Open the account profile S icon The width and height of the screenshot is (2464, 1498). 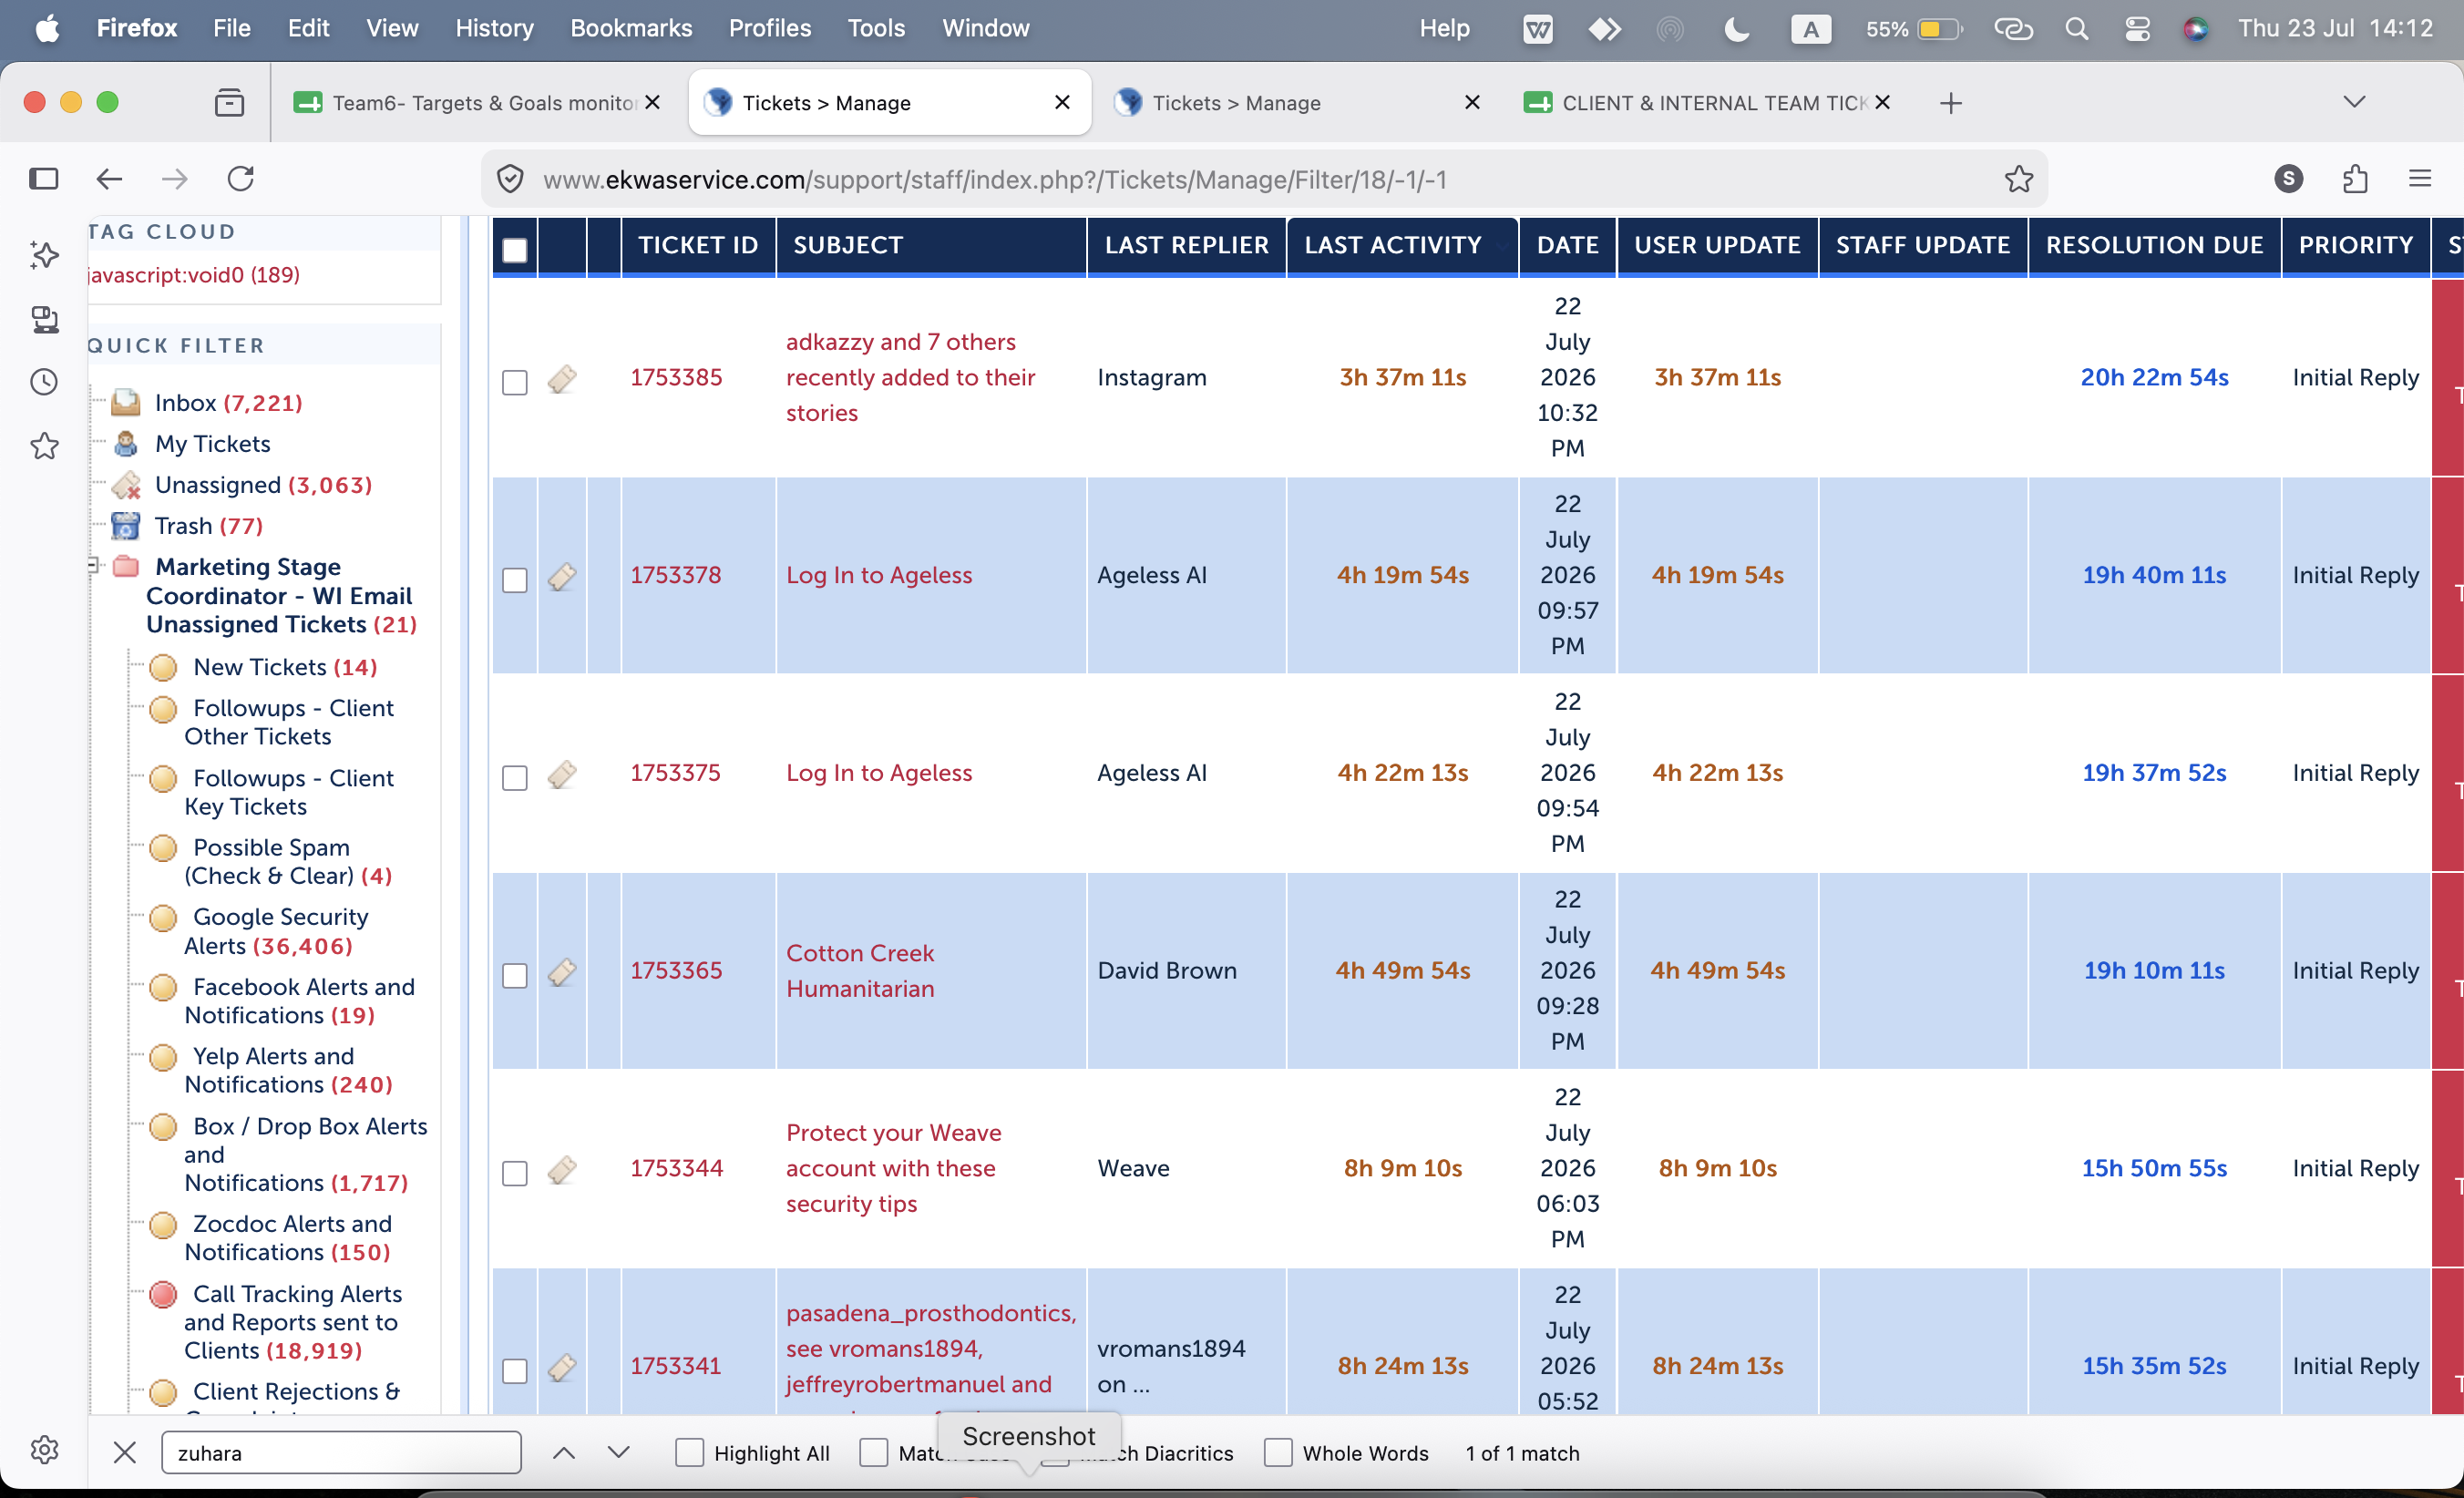[2289, 179]
